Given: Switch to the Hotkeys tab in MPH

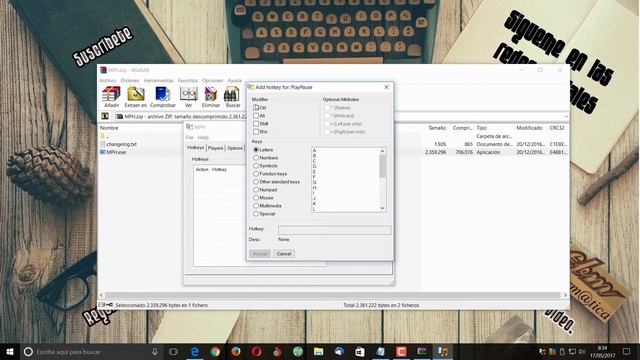Looking at the screenshot, I should [196, 148].
